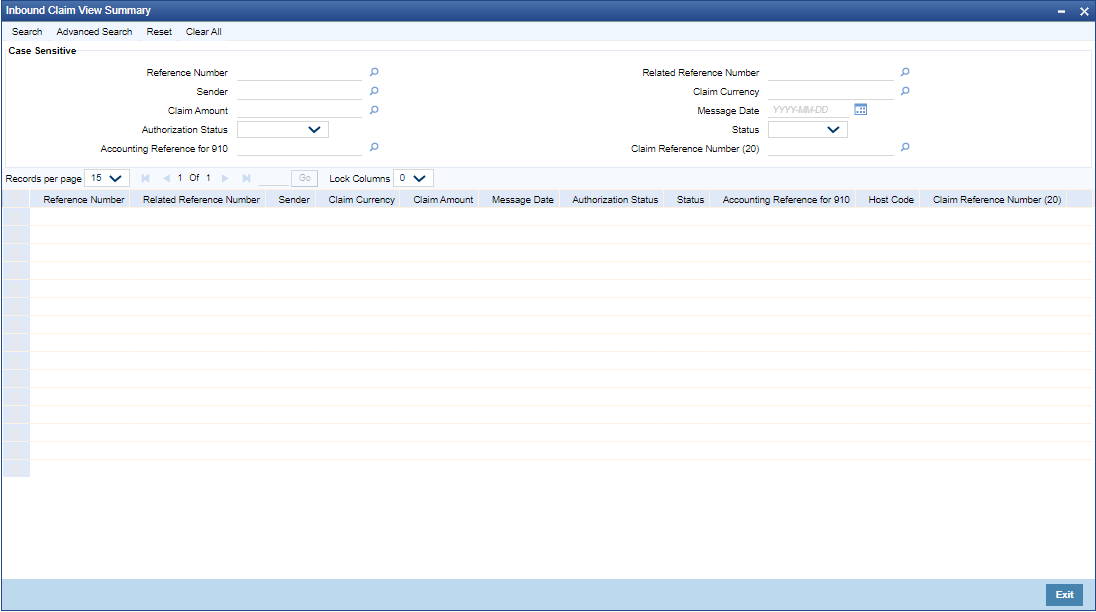Open lookup for Accounting Reference for 910
This screenshot has height=612, width=1096.
coord(374,147)
